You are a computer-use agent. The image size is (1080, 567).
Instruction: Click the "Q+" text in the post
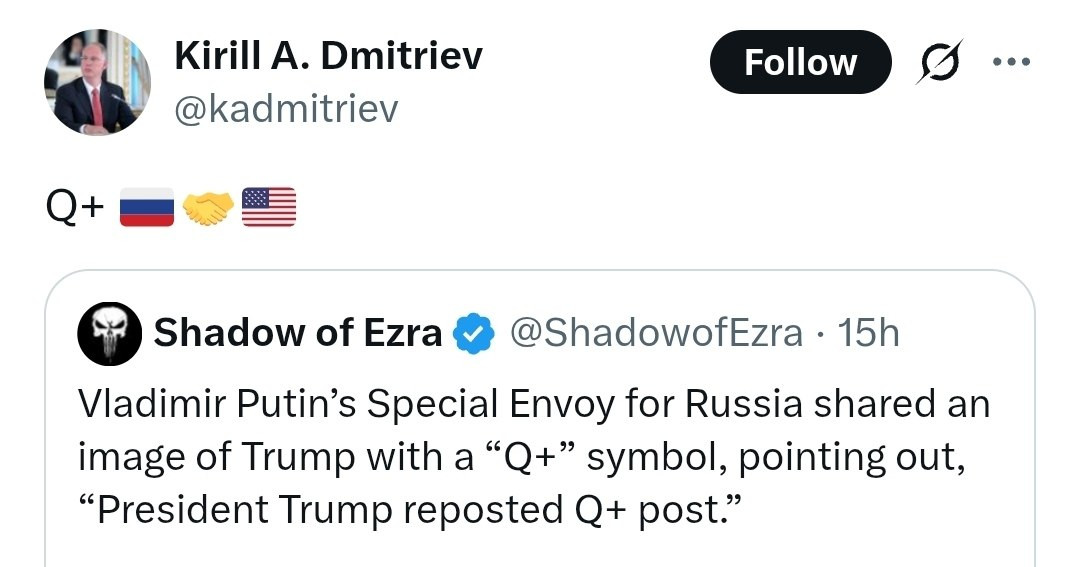pyautogui.click(x=76, y=207)
